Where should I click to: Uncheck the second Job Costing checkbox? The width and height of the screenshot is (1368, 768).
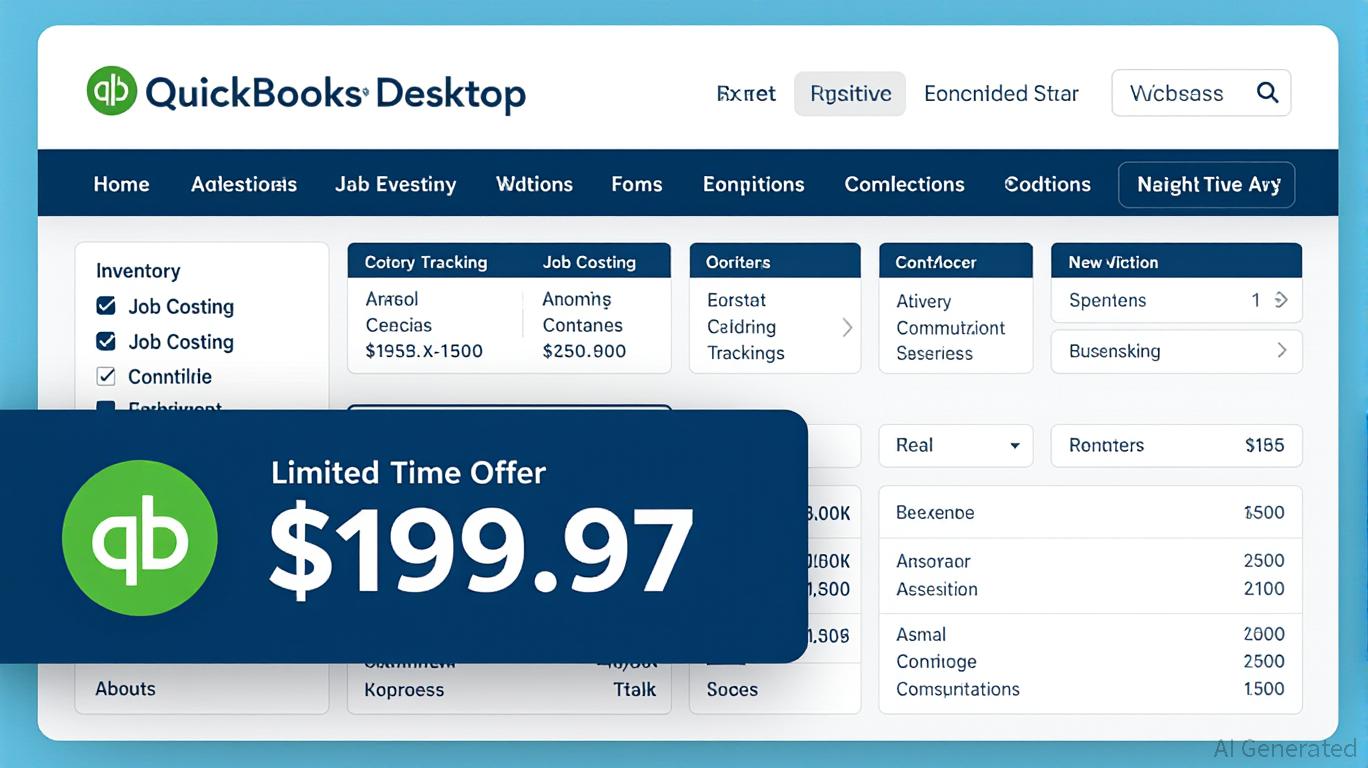[105, 341]
